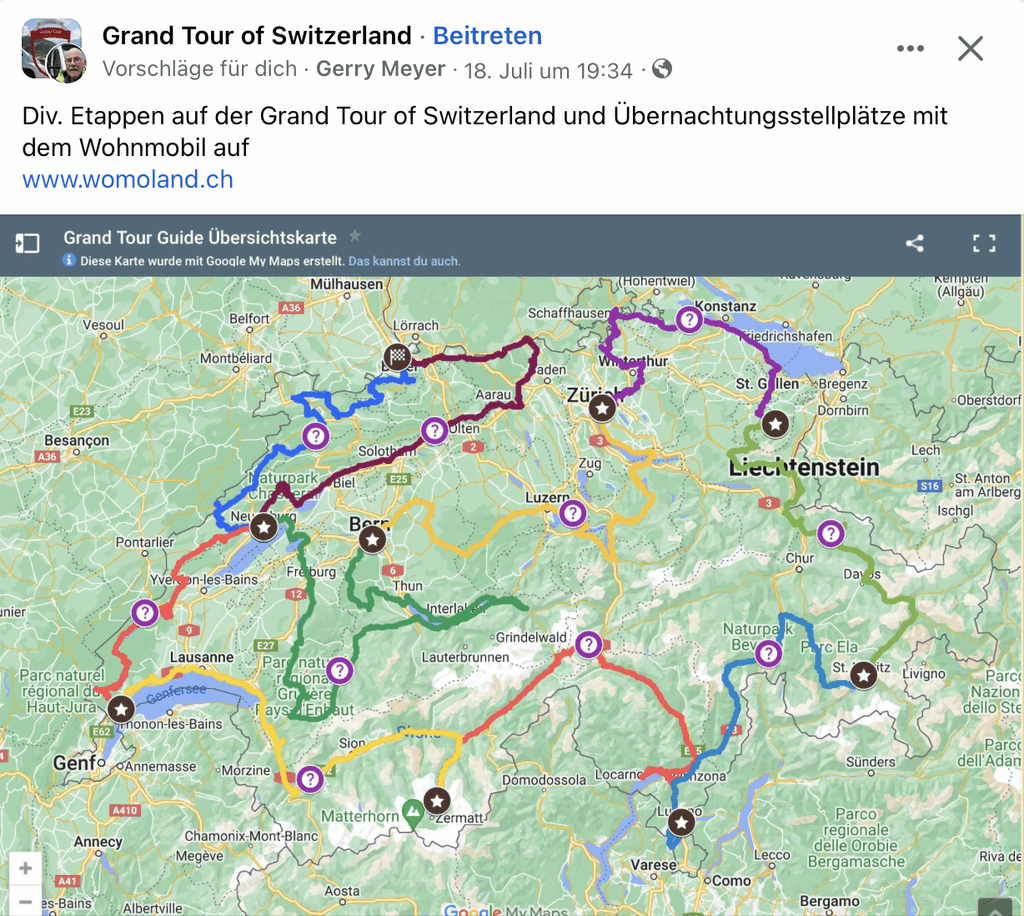This screenshot has width=1024, height=916.
Task: Click the question-mark marker southeast of Morzine
Action: coord(310,779)
